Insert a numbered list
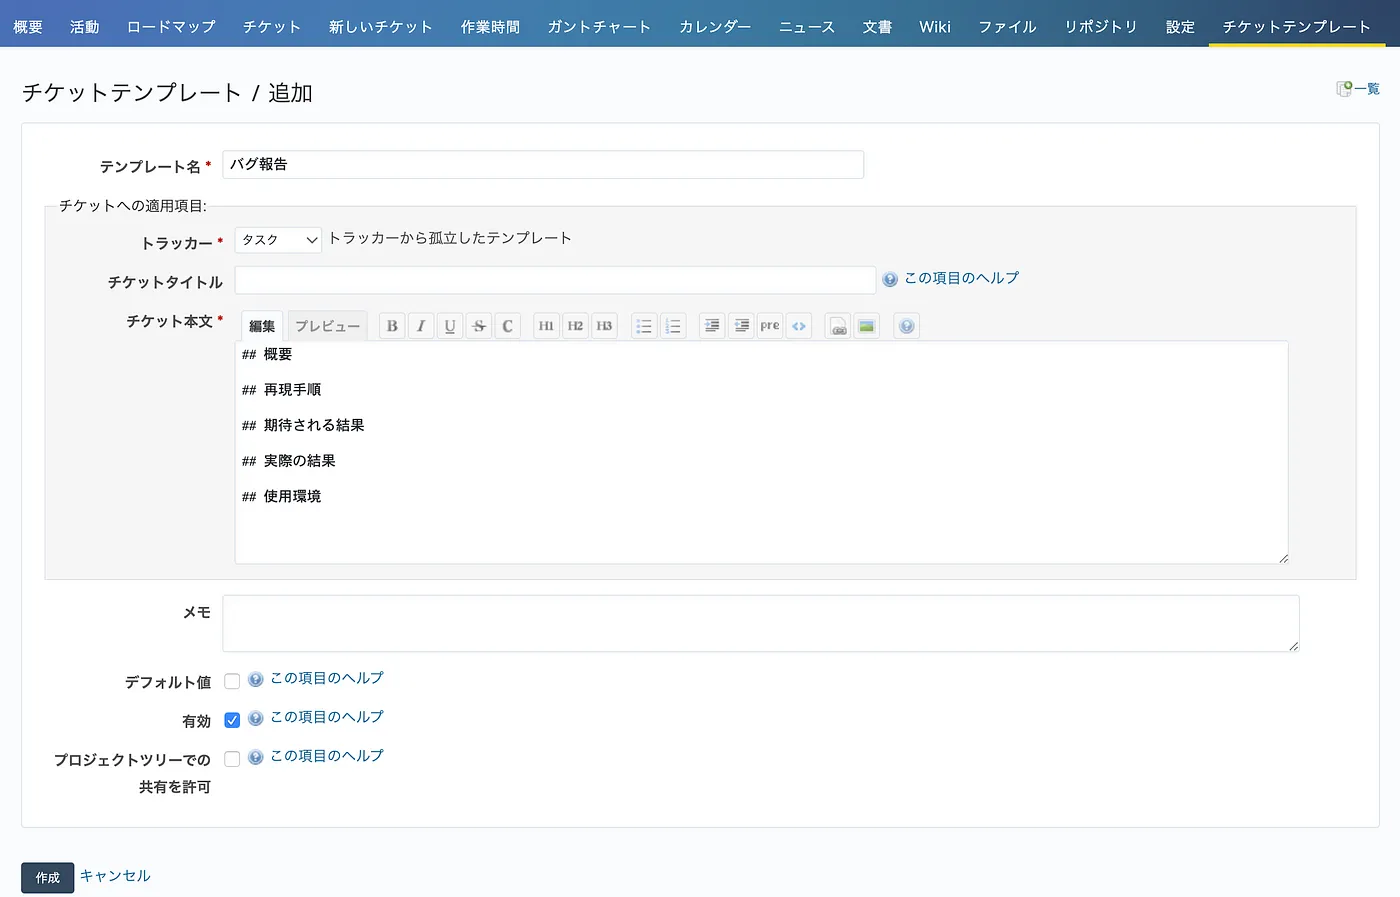The height and width of the screenshot is (897, 1400). coord(673,326)
